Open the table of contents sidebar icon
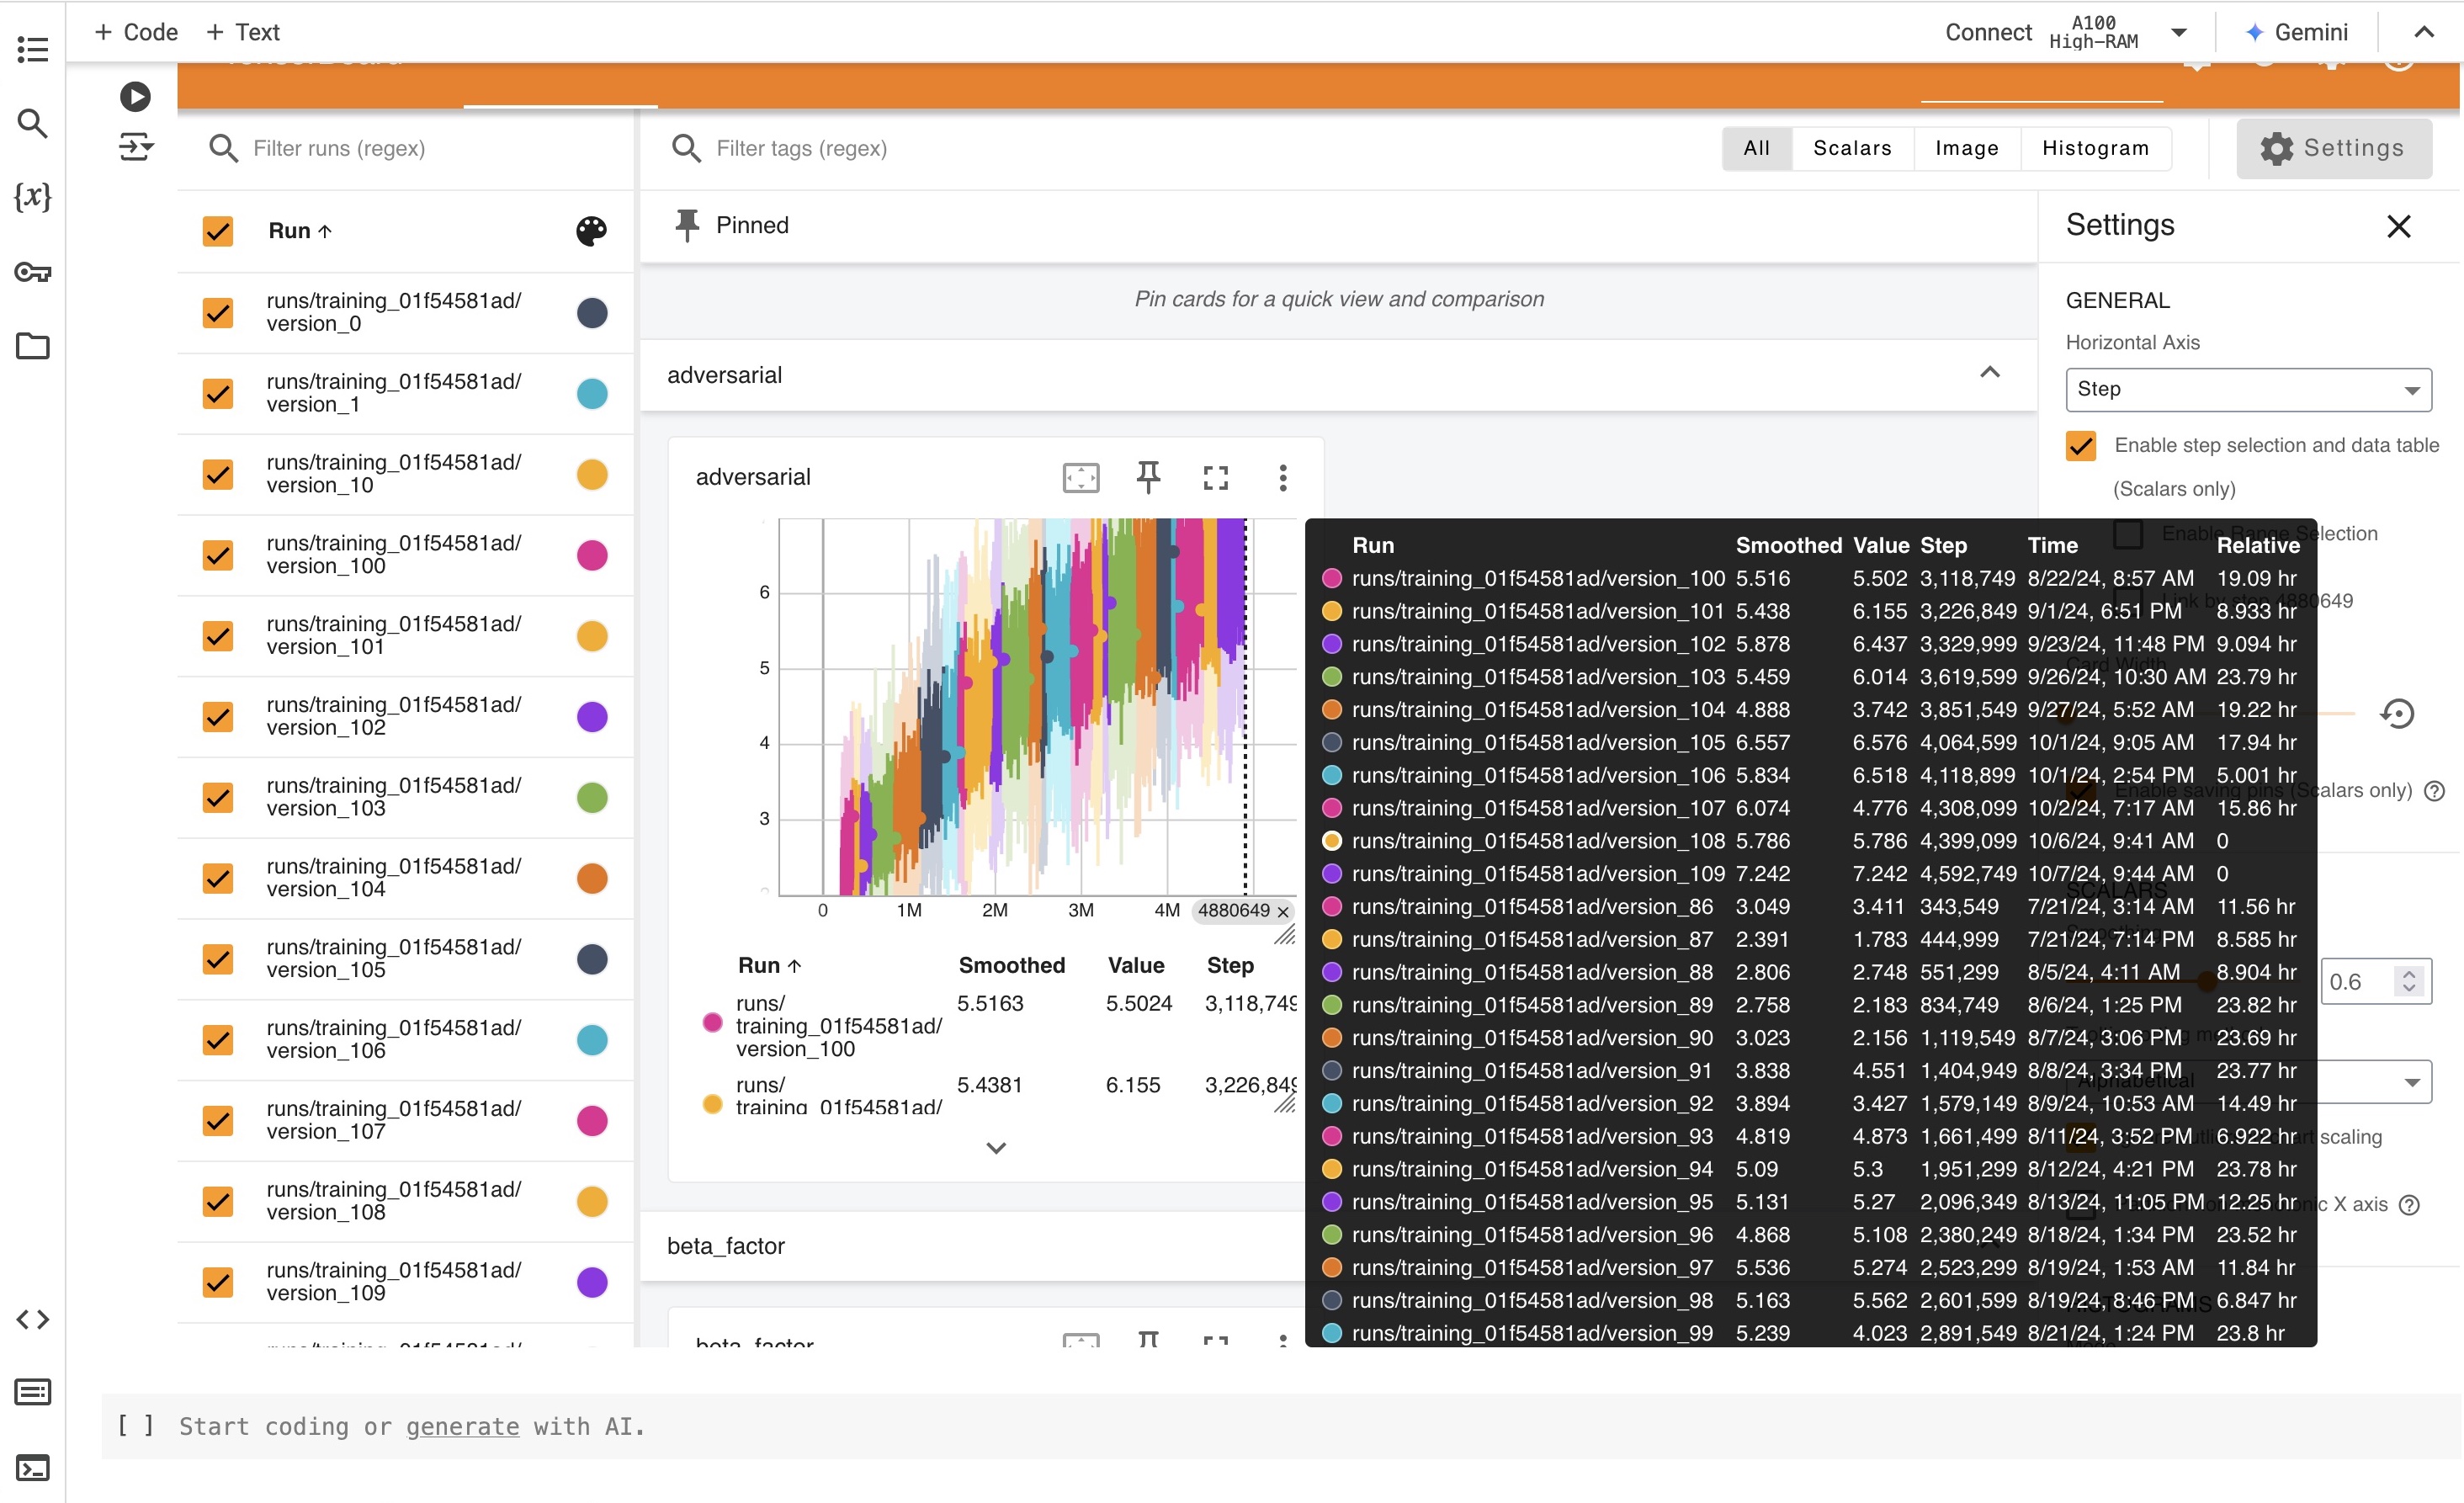 (x=32, y=49)
